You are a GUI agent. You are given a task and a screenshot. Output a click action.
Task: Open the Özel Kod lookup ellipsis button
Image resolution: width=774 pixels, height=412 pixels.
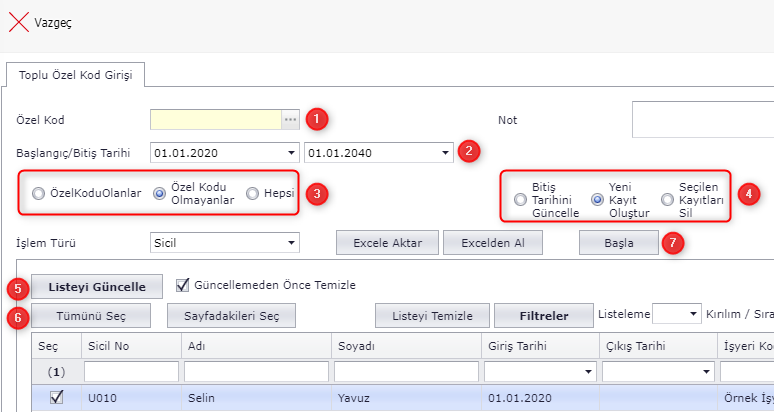pyautogui.click(x=290, y=120)
